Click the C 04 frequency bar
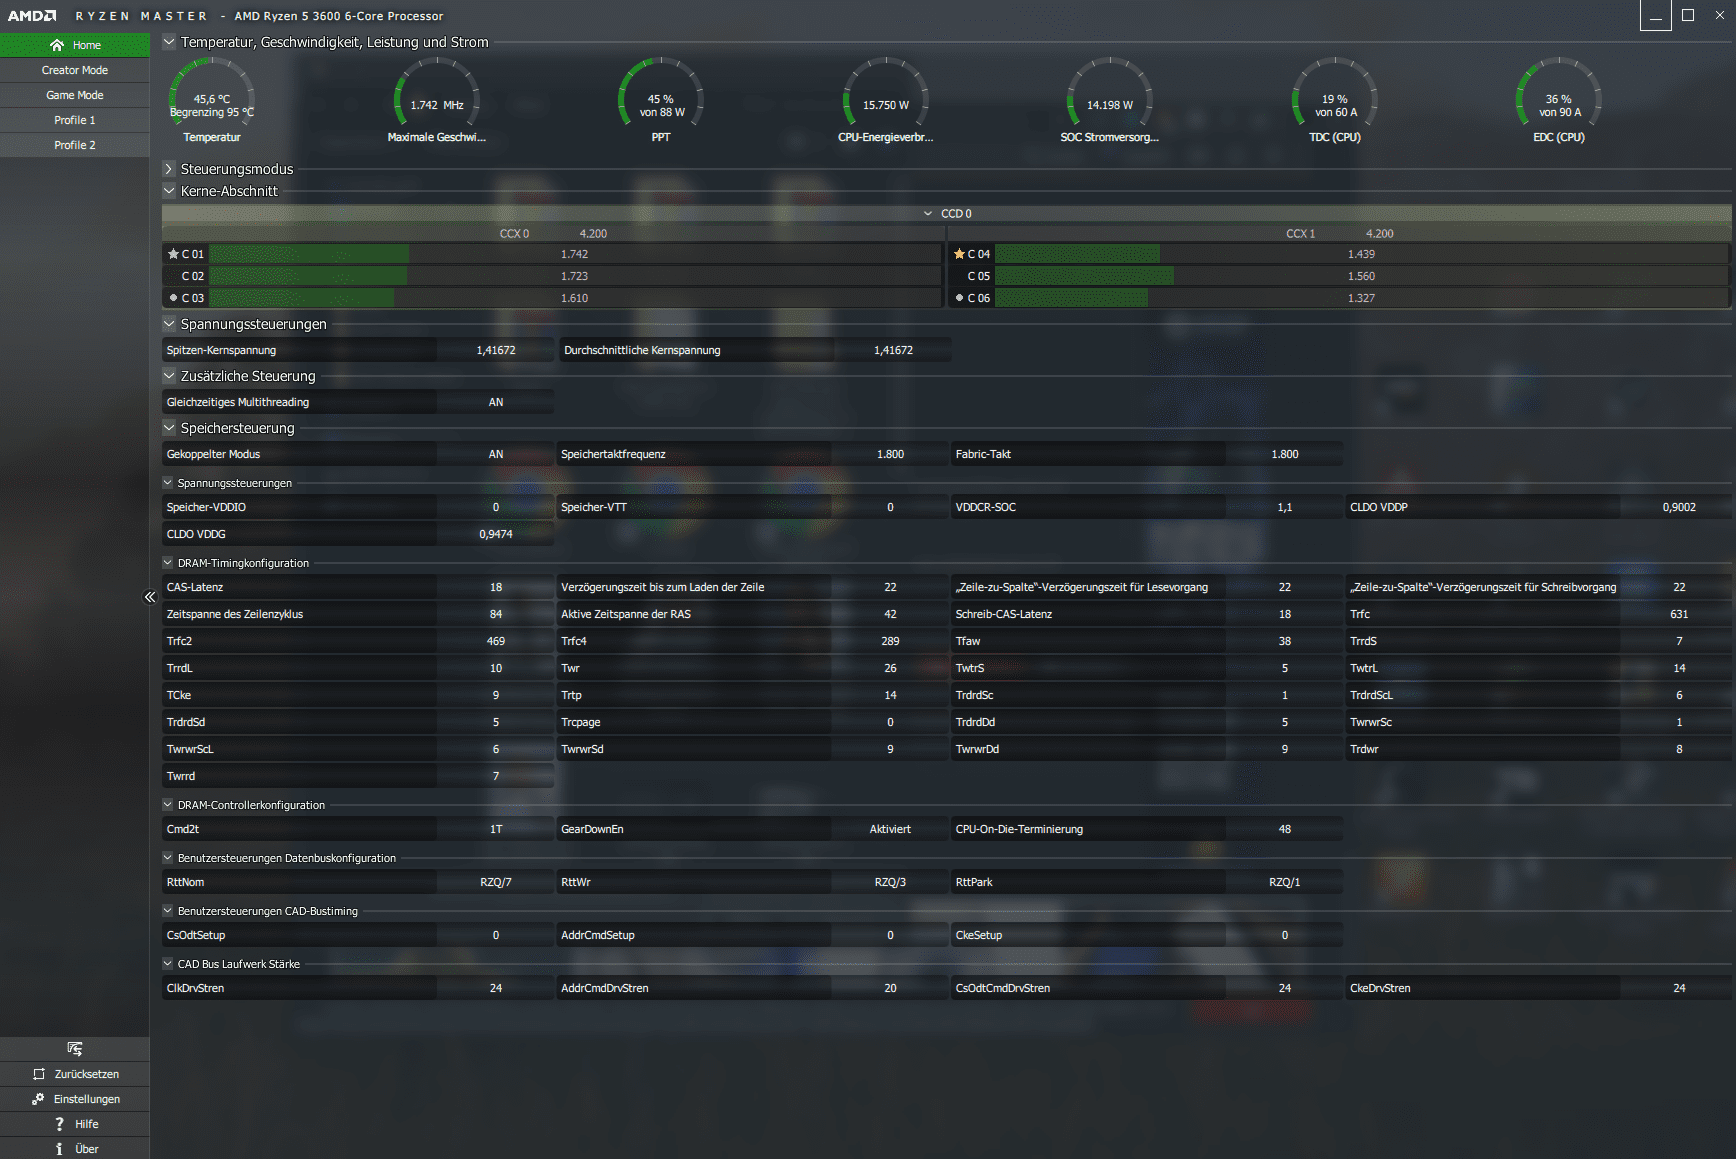This screenshot has width=1736, height=1159. tap(1361, 254)
